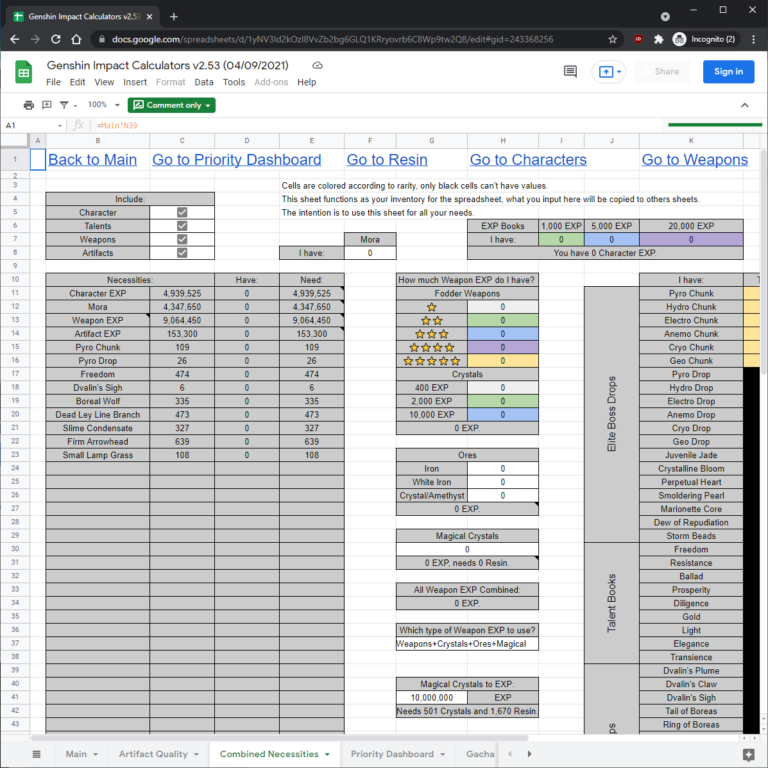This screenshot has height=768, width=768.
Task: Open the Data menu
Action: coord(204,82)
